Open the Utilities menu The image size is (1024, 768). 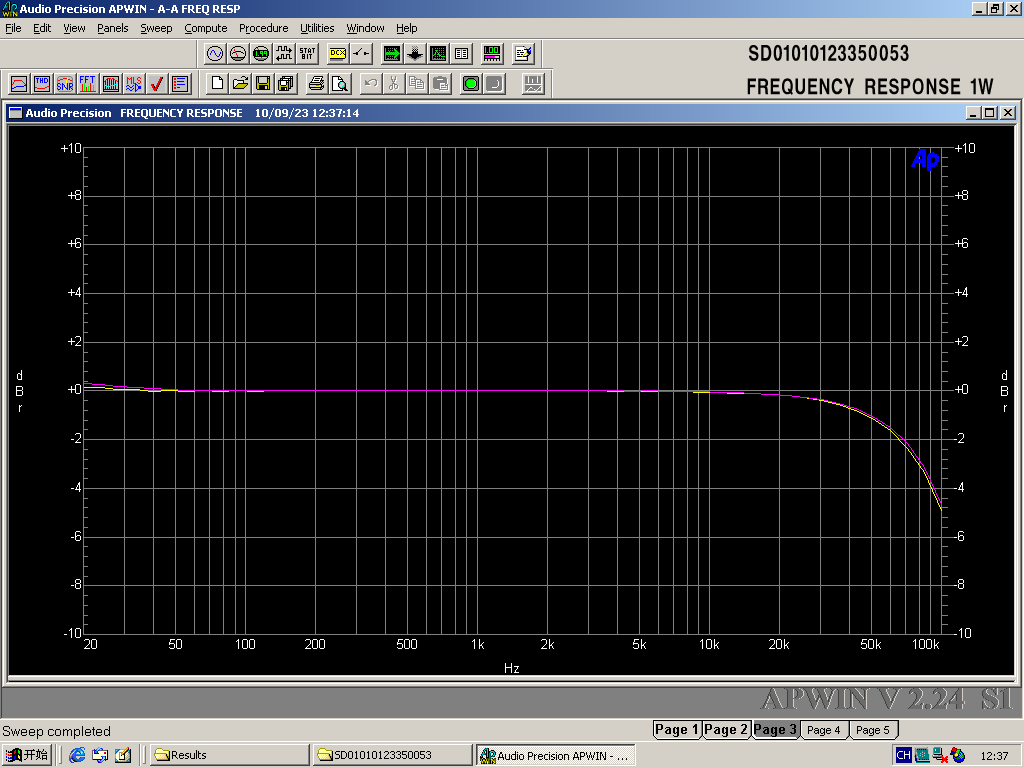(317, 28)
